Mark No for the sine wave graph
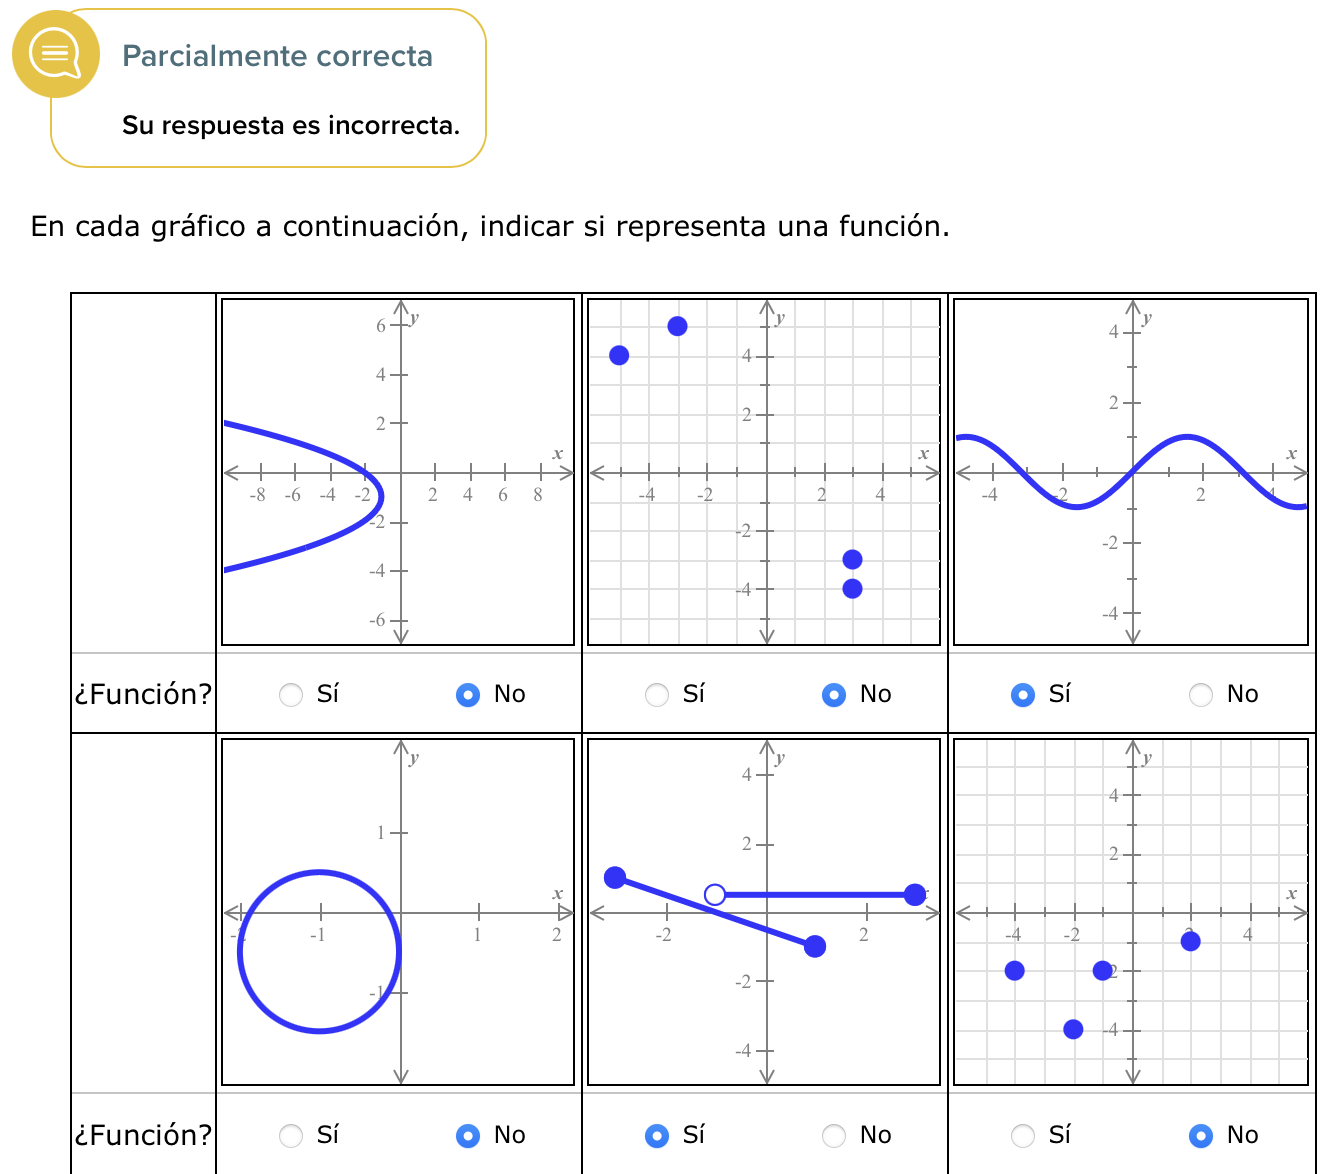 1201,694
